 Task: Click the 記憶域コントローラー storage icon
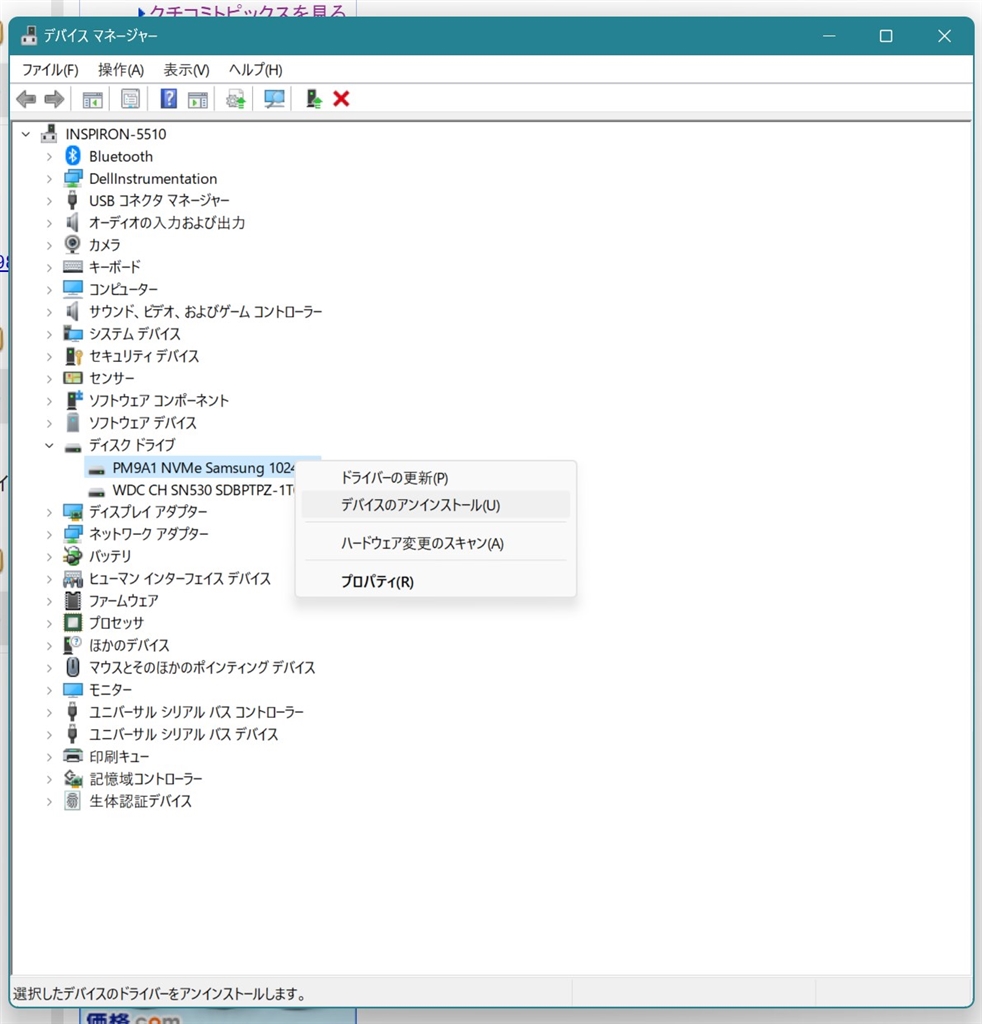tap(72, 778)
